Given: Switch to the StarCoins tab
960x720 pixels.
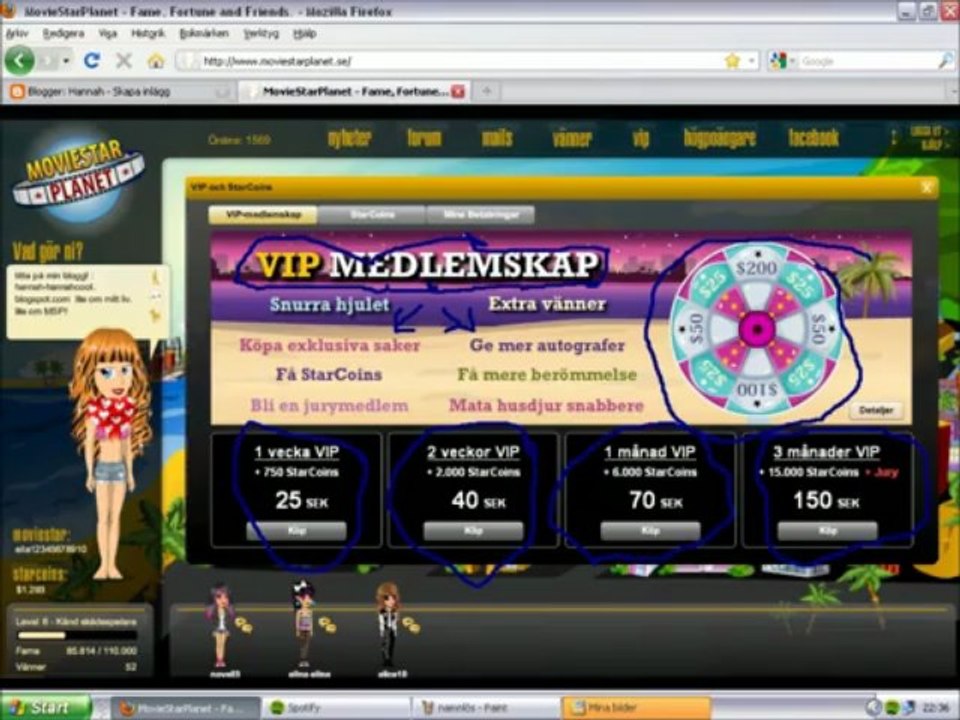Looking at the screenshot, I should [x=372, y=215].
